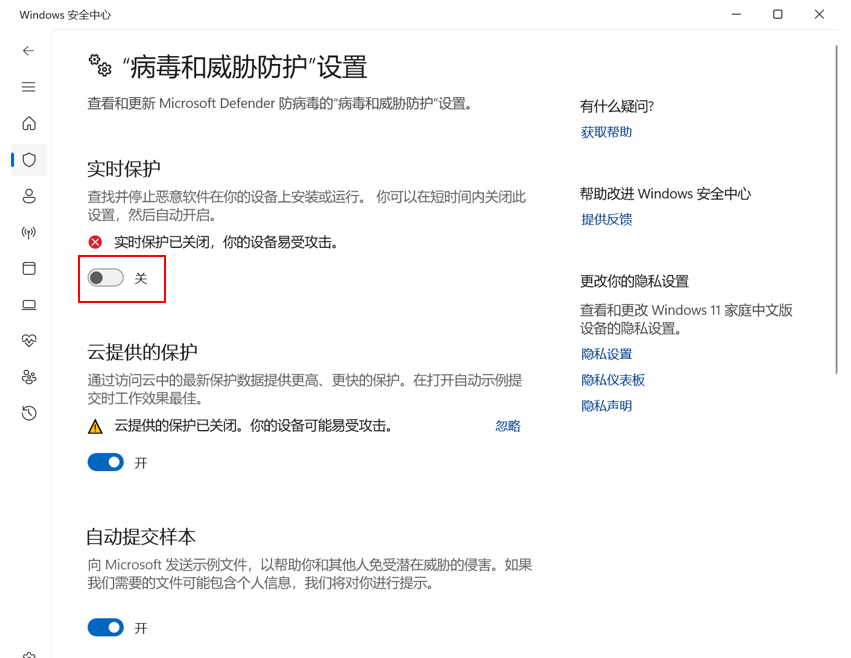
Task: Open Settings gear icon at sidebar bottom
Action: [x=29, y=655]
